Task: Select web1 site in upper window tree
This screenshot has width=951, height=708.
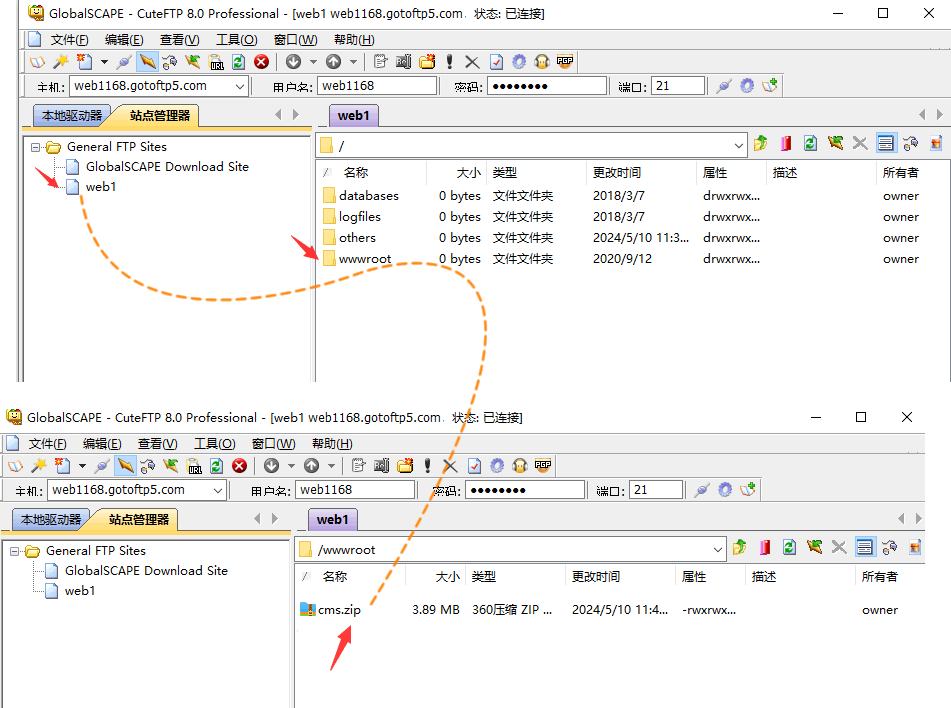Action: [100, 187]
